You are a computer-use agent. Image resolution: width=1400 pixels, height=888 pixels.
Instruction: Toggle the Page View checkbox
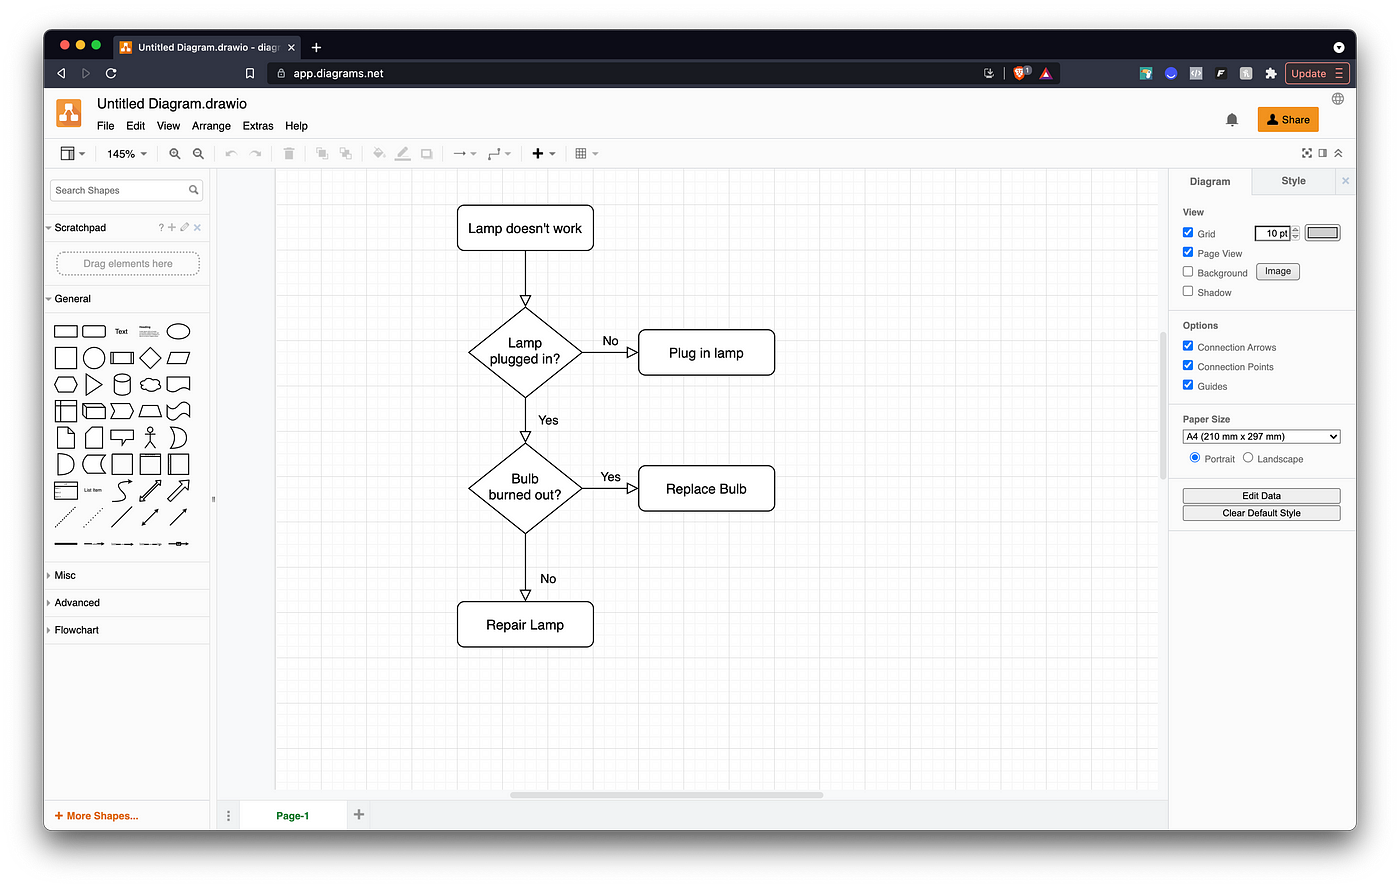click(x=1188, y=252)
